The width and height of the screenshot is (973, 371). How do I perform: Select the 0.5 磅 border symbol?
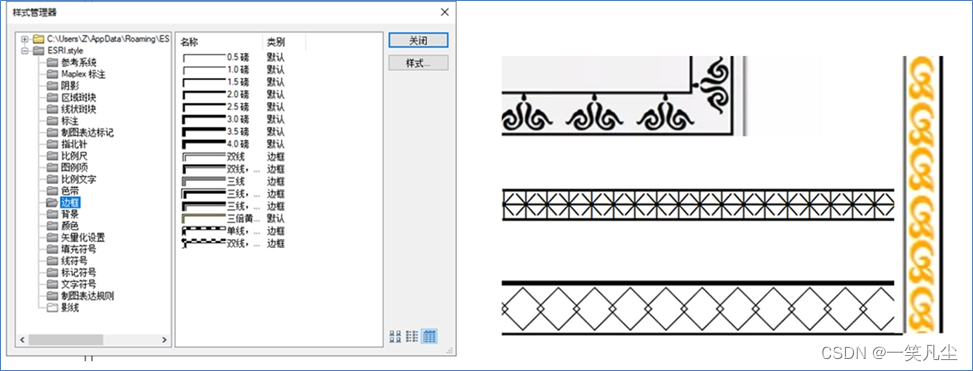(x=215, y=57)
